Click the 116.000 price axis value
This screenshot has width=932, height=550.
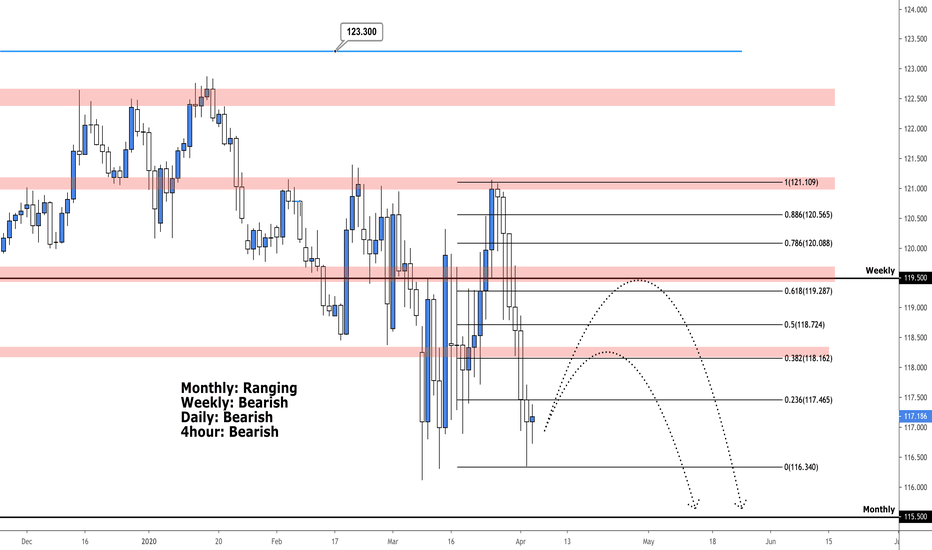click(915, 488)
